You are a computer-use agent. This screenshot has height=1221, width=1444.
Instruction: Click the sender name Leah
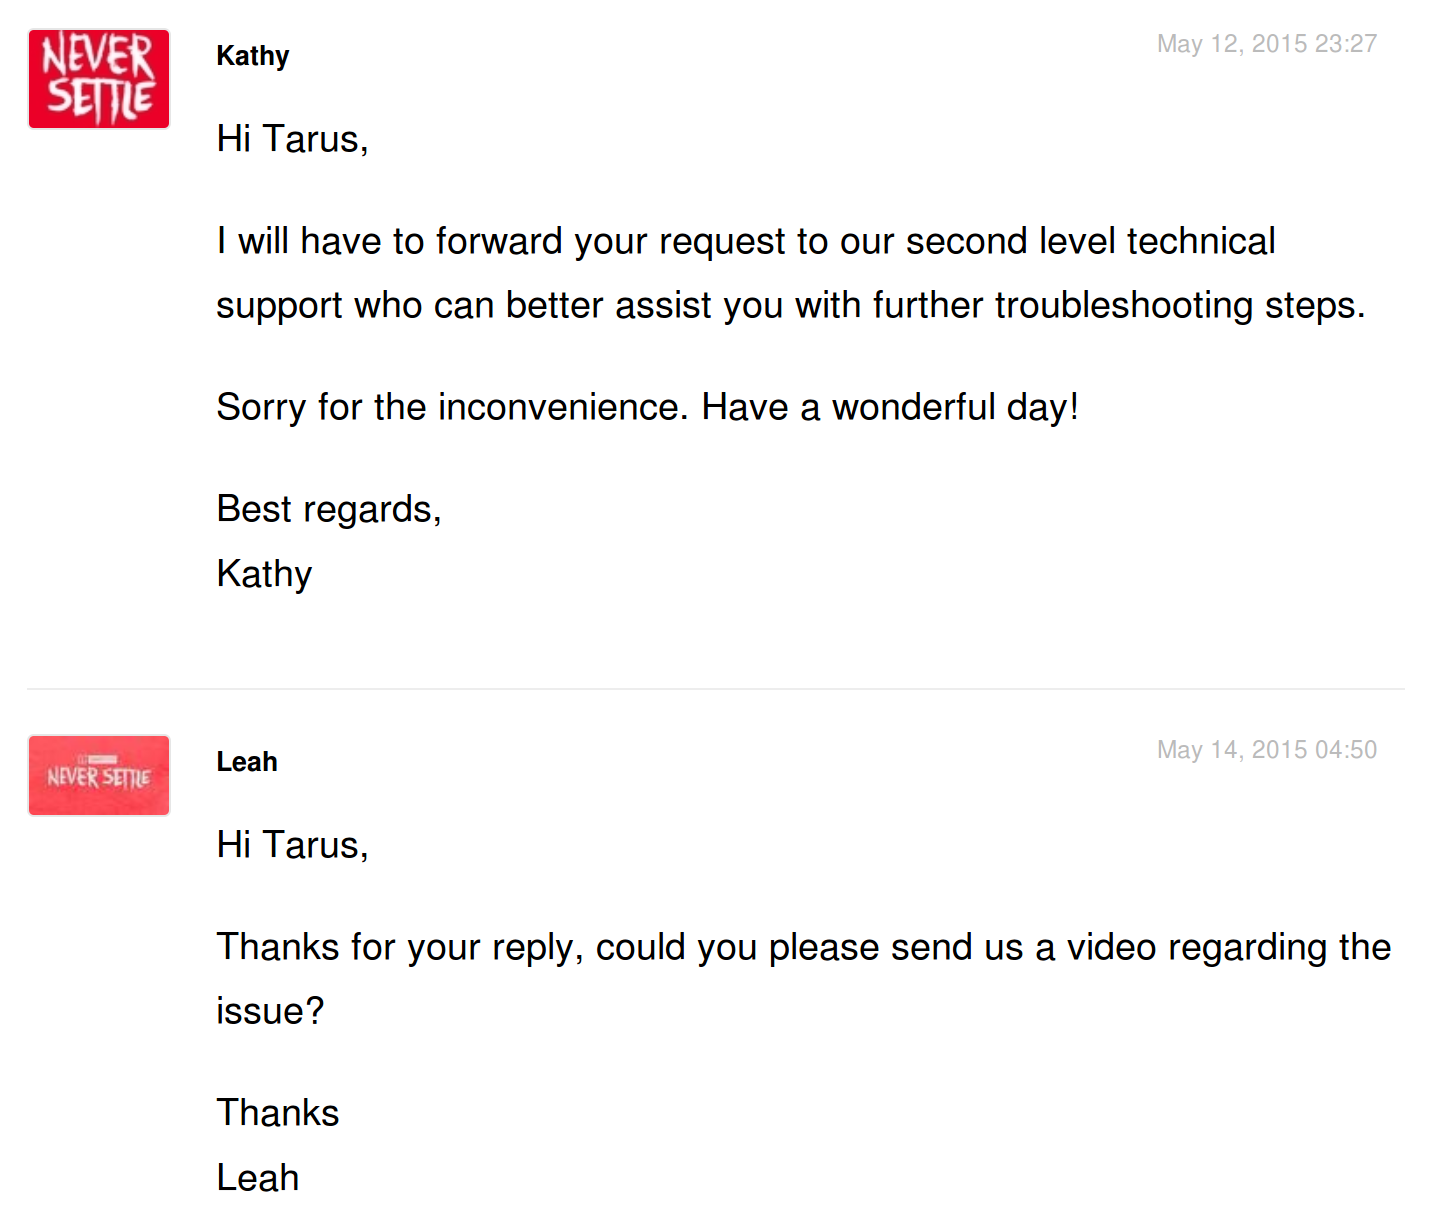pos(247,762)
